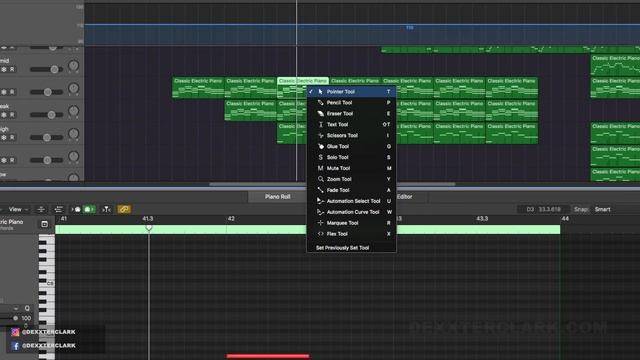This screenshot has height=360, width=640.
Task: Select Text Tool from the popup menu
Action: click(351, 124)
